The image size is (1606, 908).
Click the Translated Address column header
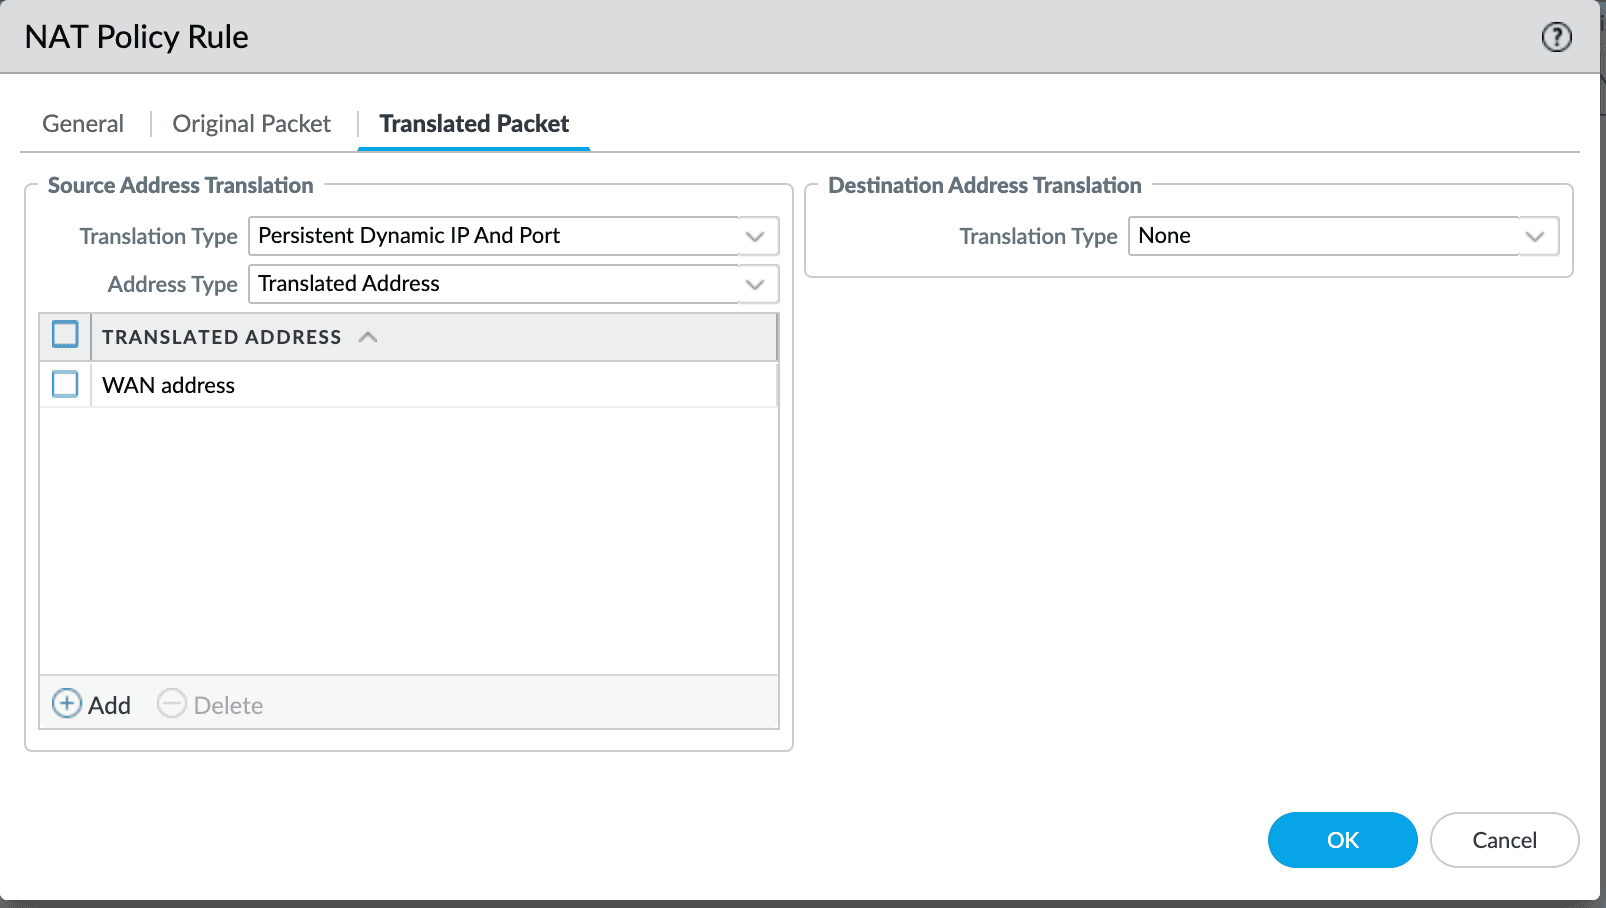pyautogui.click(x=222, y=336)
